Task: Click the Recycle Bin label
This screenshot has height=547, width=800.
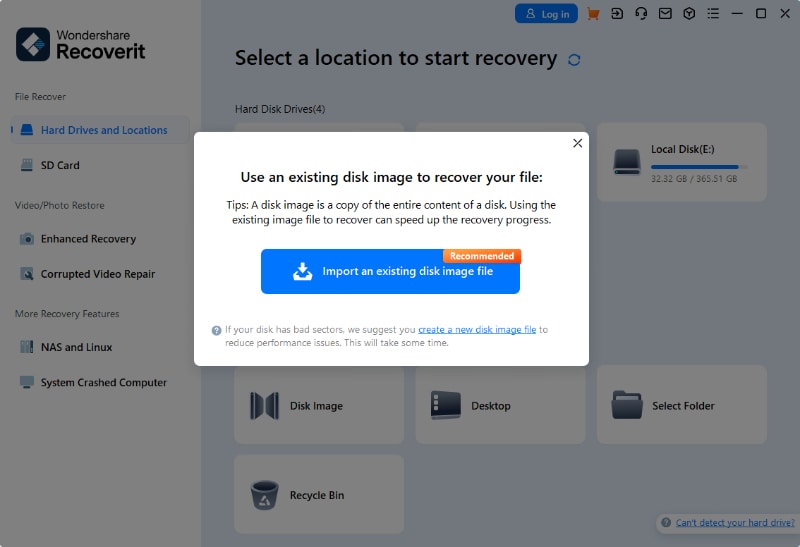Action: [x=317, y=495]
